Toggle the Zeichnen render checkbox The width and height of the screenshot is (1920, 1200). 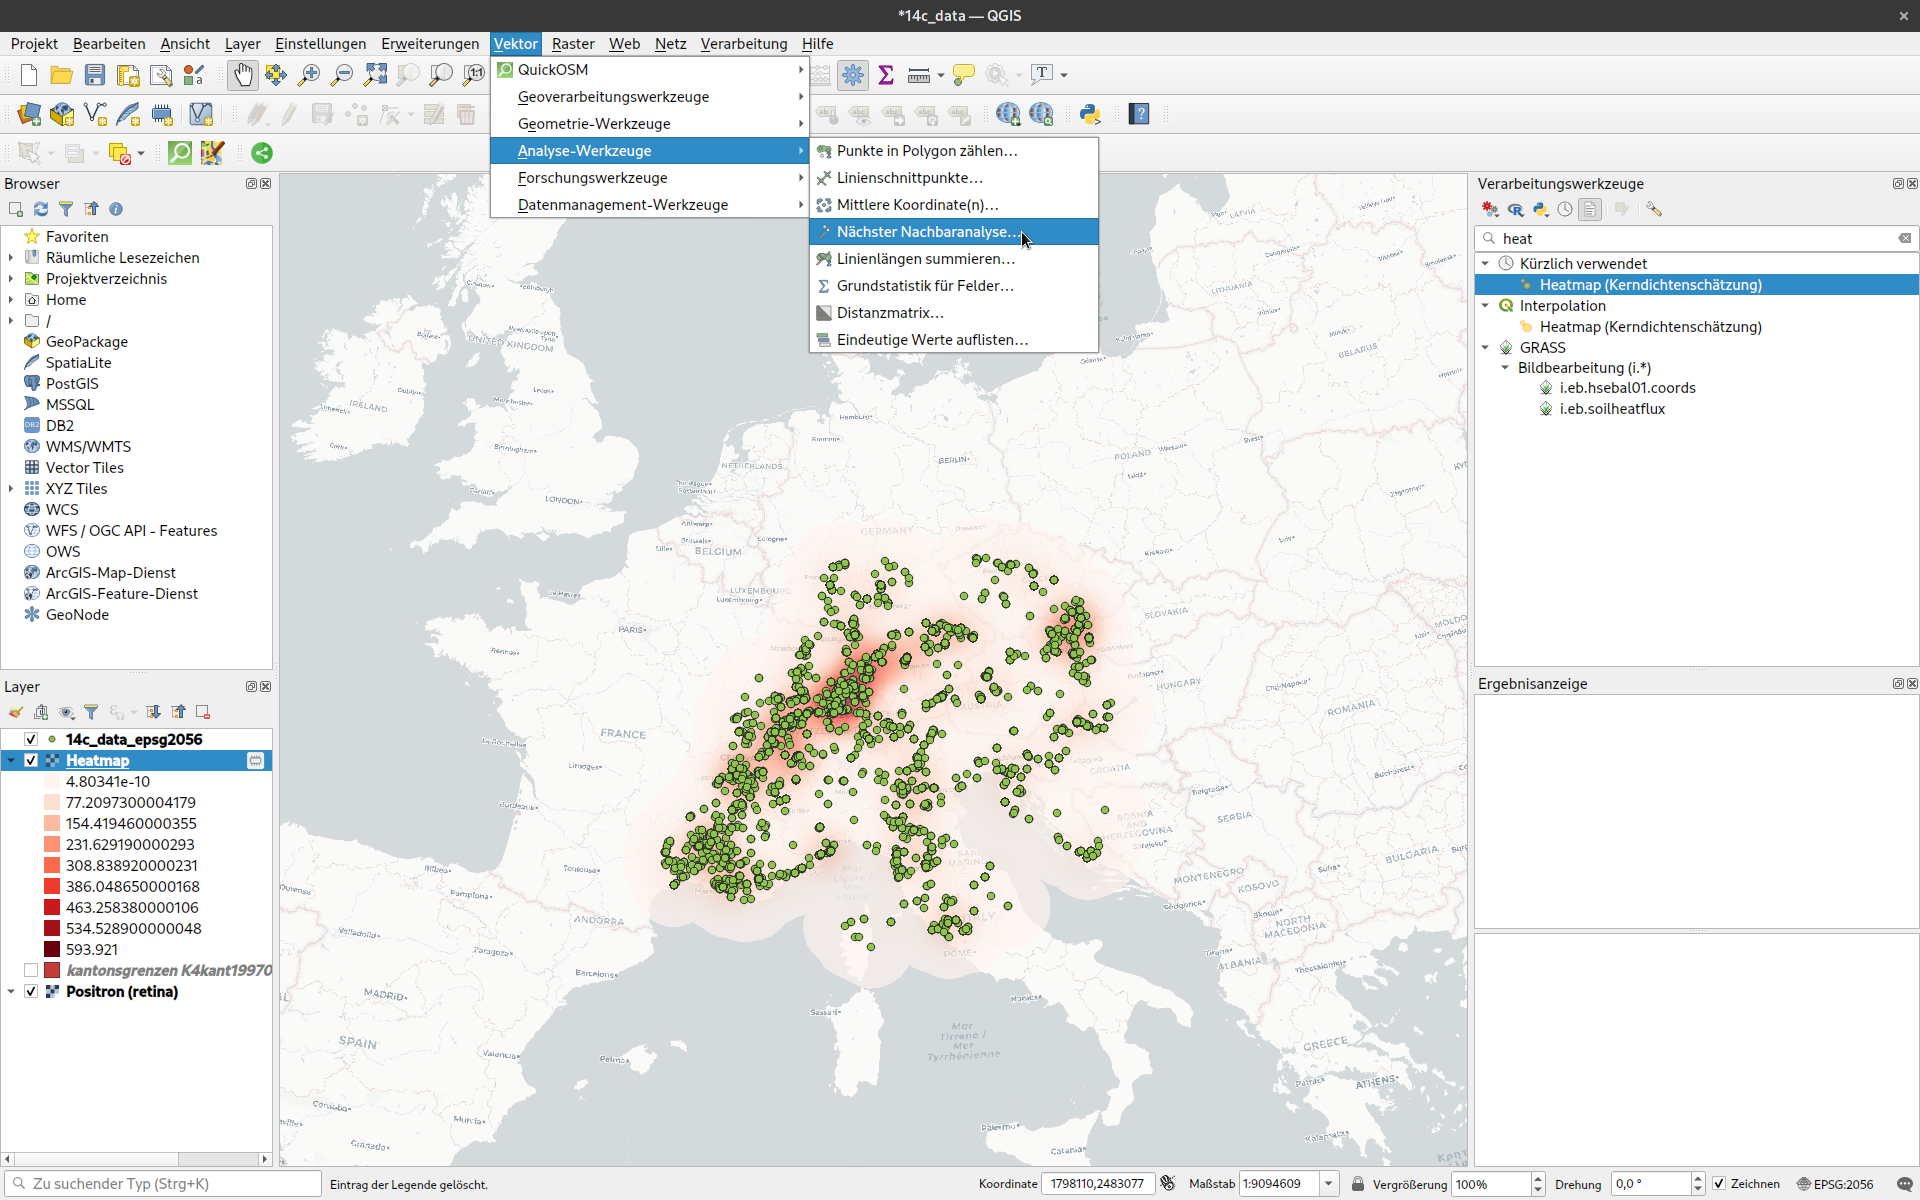tap(1719, 1184)
